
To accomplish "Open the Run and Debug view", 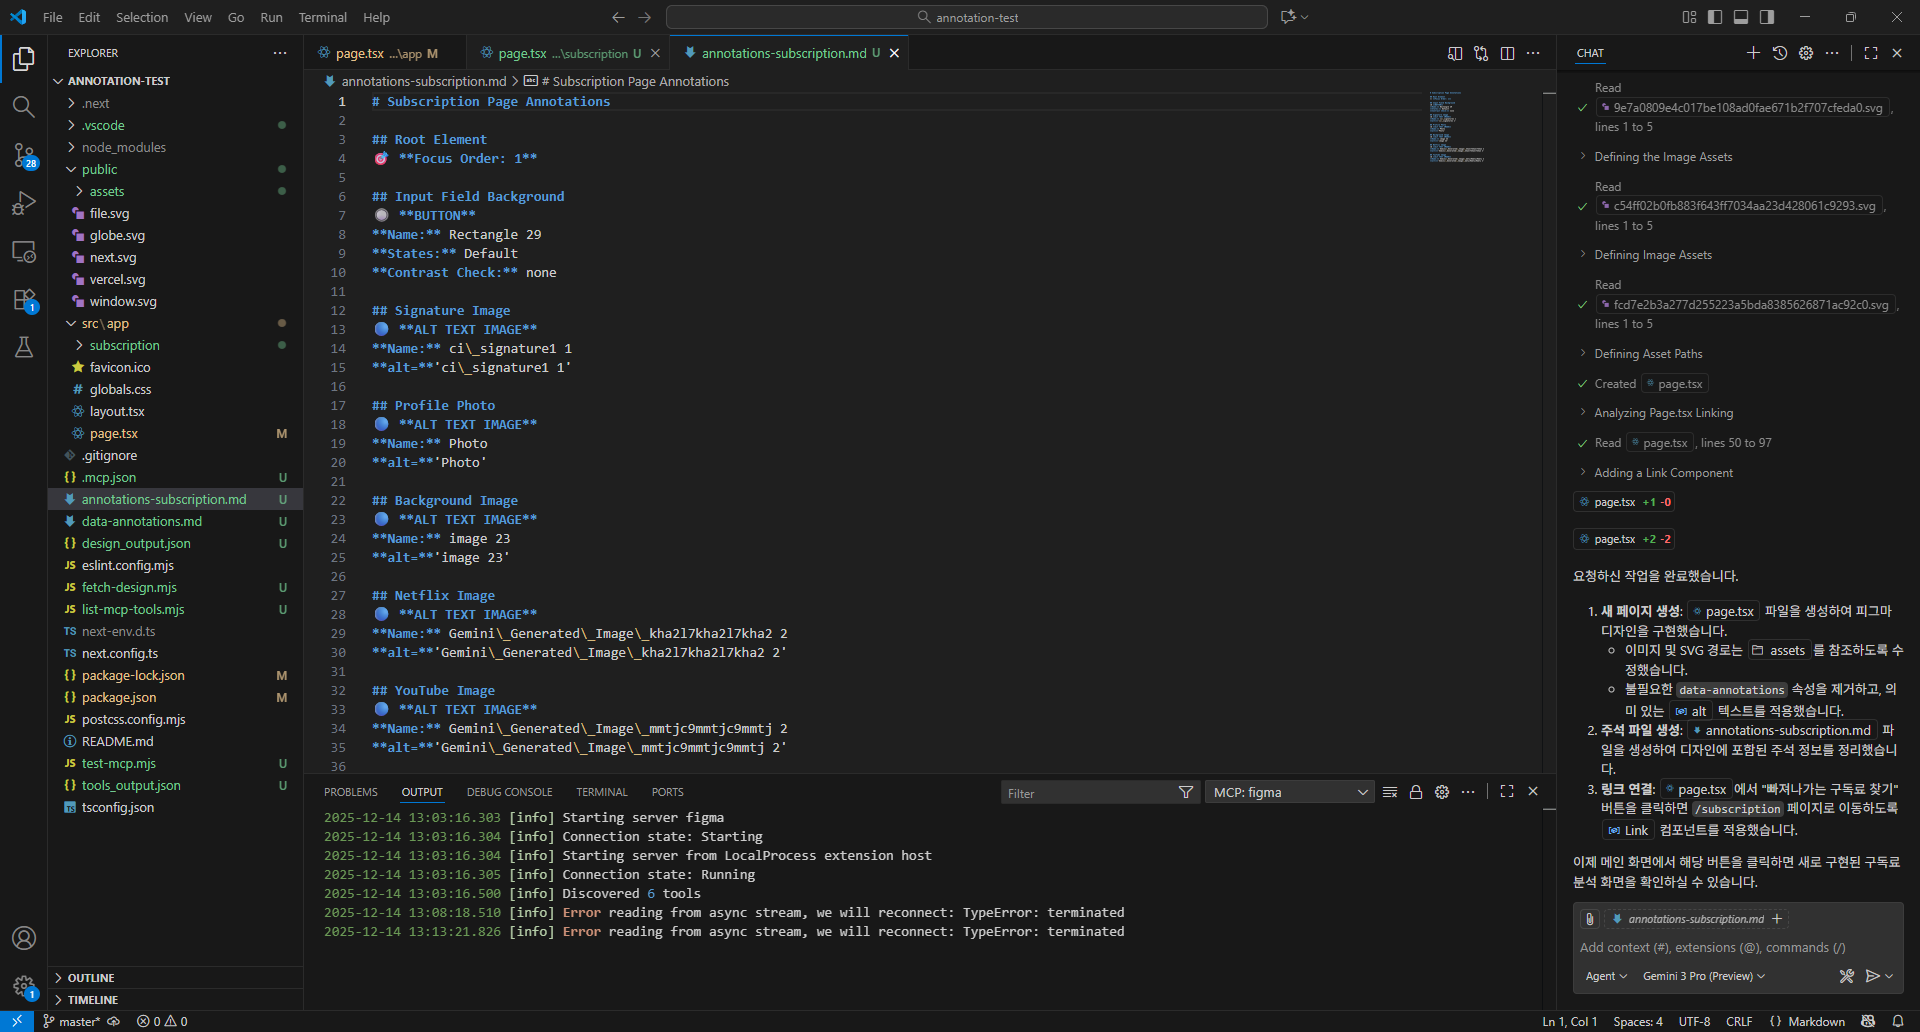I will (x=24, y=203).
